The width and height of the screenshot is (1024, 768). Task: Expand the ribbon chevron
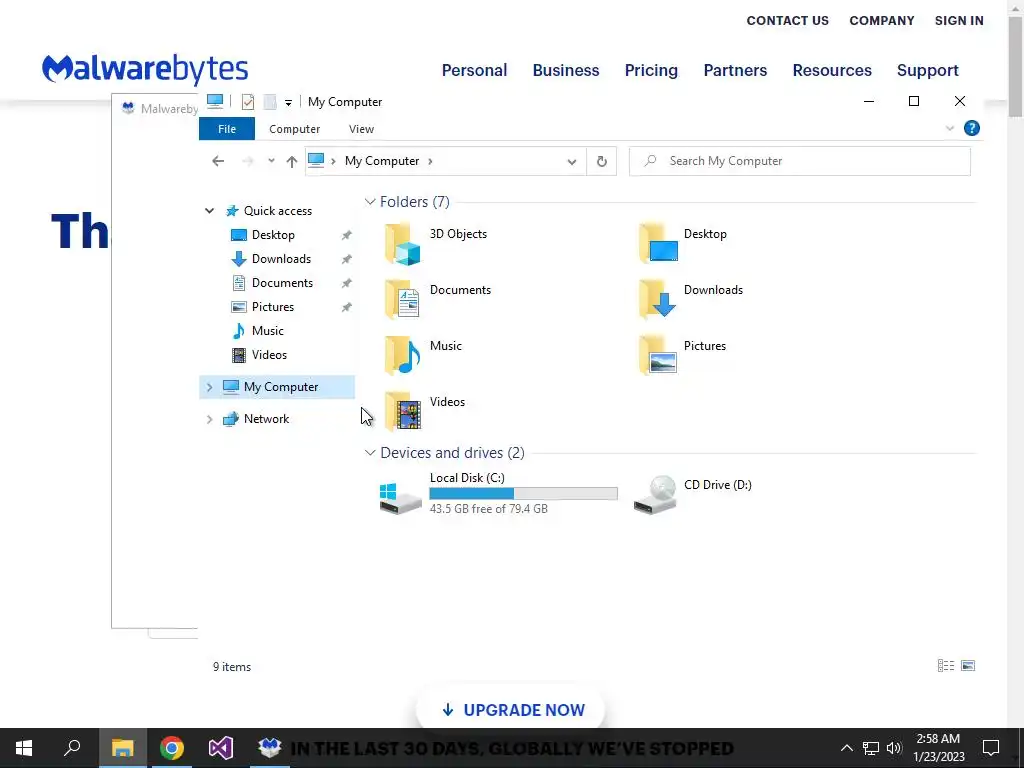pos(950,129)
